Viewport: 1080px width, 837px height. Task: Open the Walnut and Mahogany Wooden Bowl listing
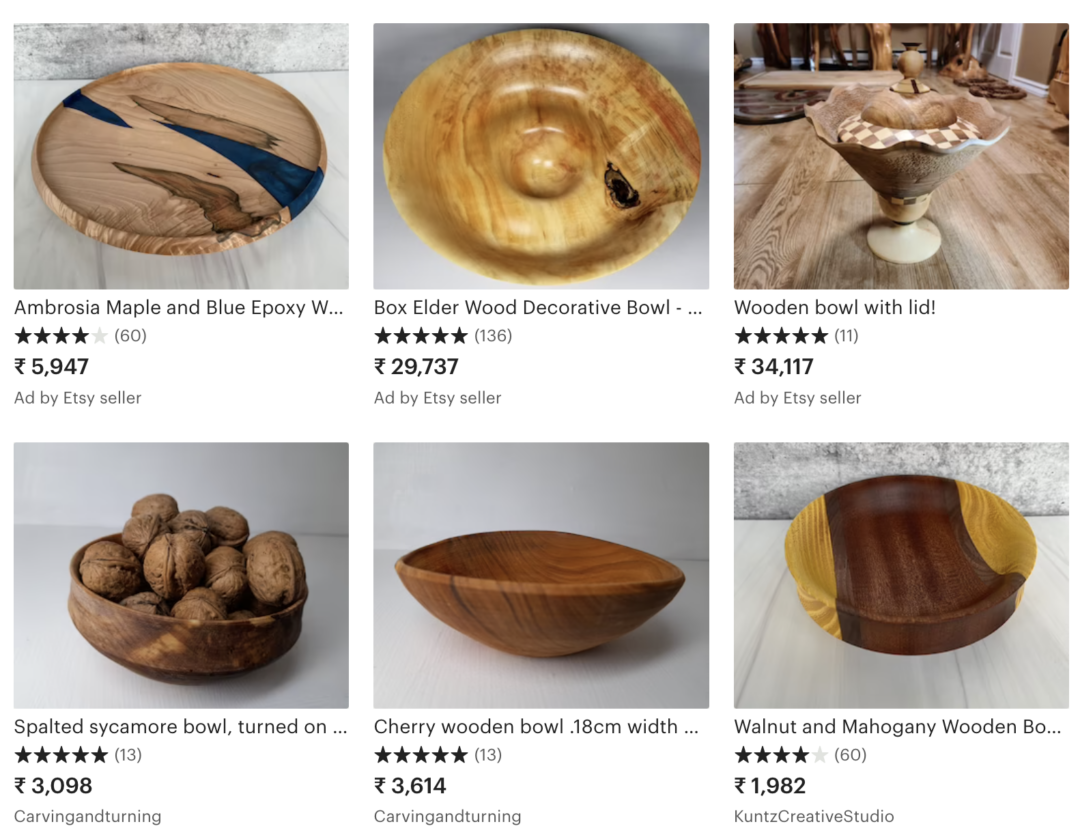(899, 727)
